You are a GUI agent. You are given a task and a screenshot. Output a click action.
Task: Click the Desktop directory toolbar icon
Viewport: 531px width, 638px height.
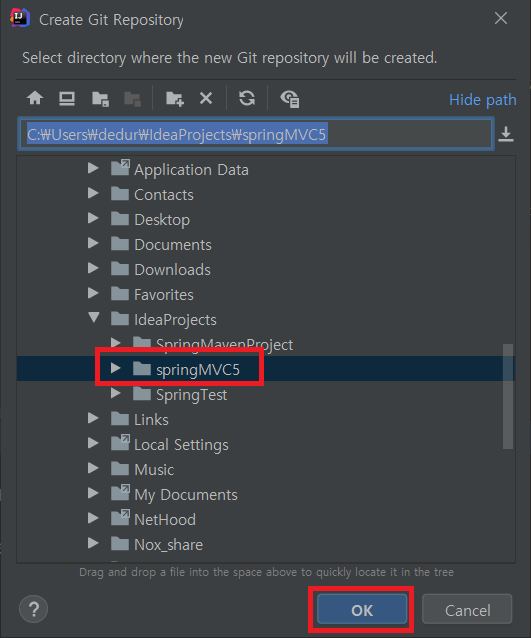tap(67, 98)
